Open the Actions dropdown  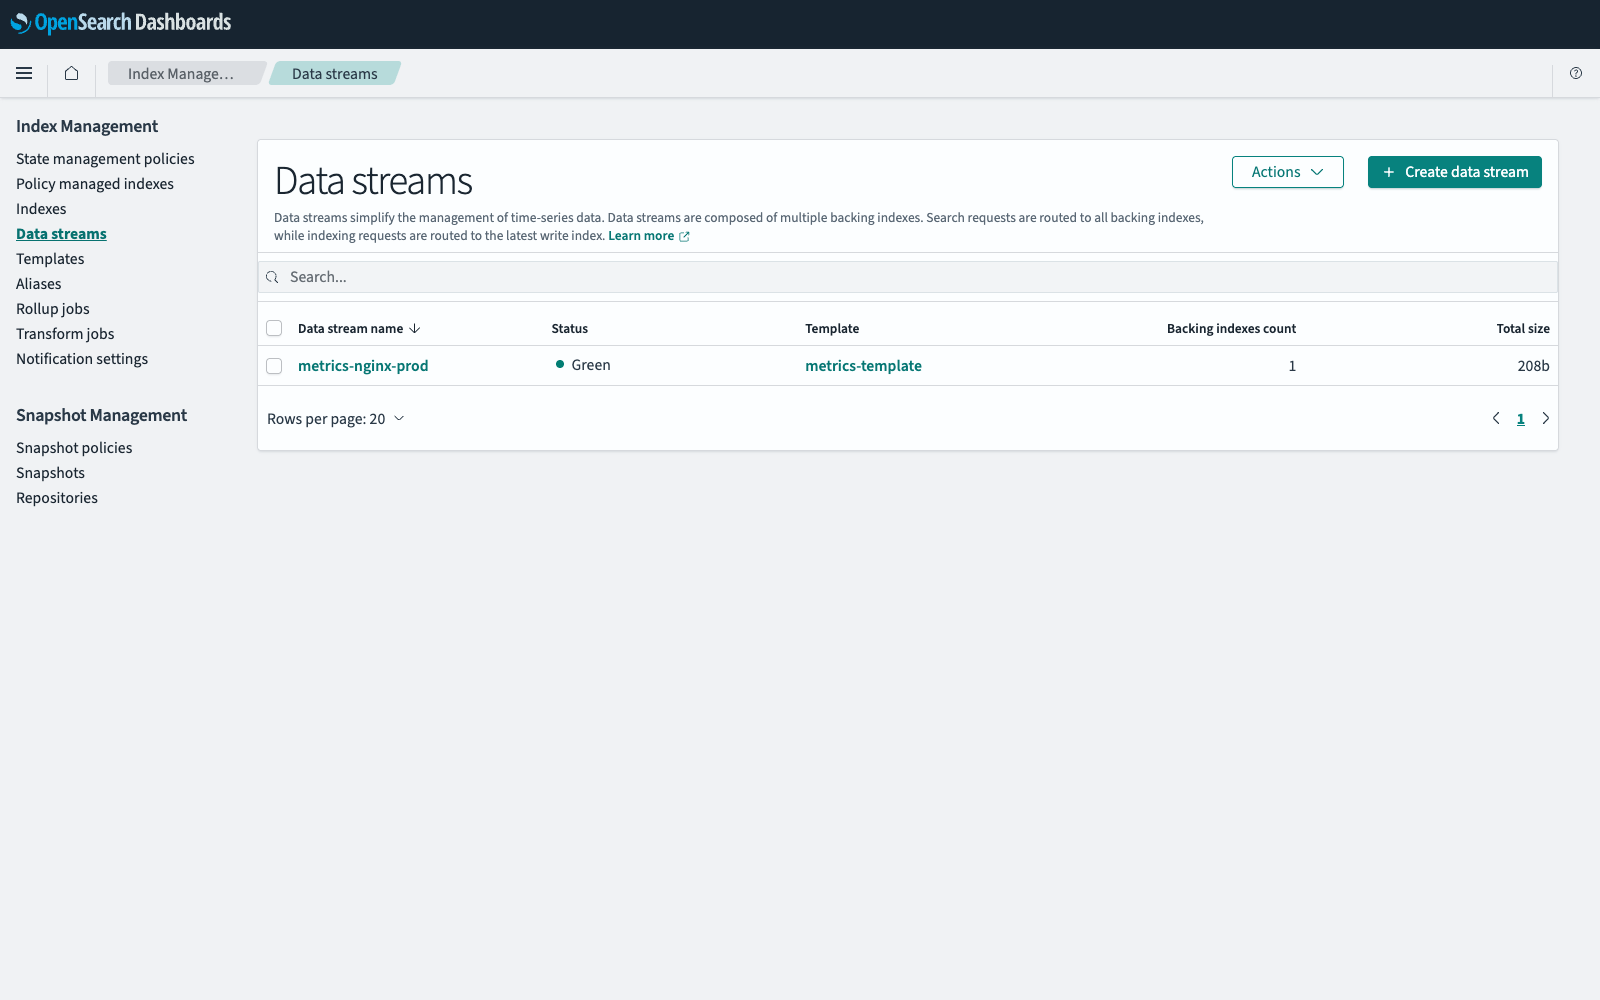[x=1287, y=172]
